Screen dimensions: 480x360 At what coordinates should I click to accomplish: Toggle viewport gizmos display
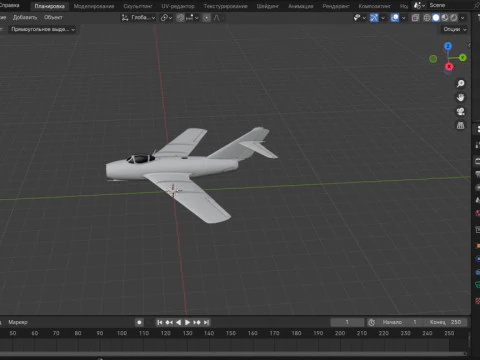tap(374, 18)
